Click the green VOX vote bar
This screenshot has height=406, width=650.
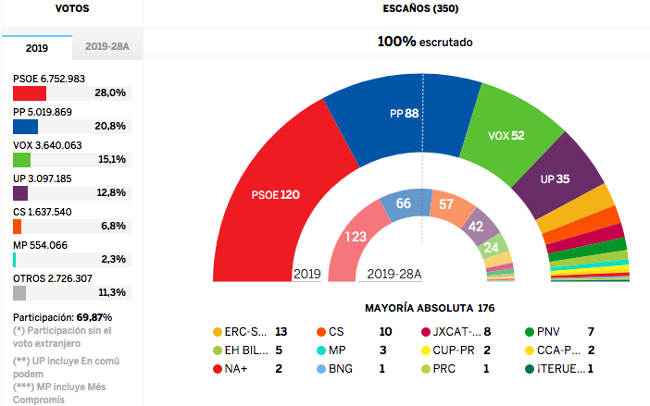[21, 160]
